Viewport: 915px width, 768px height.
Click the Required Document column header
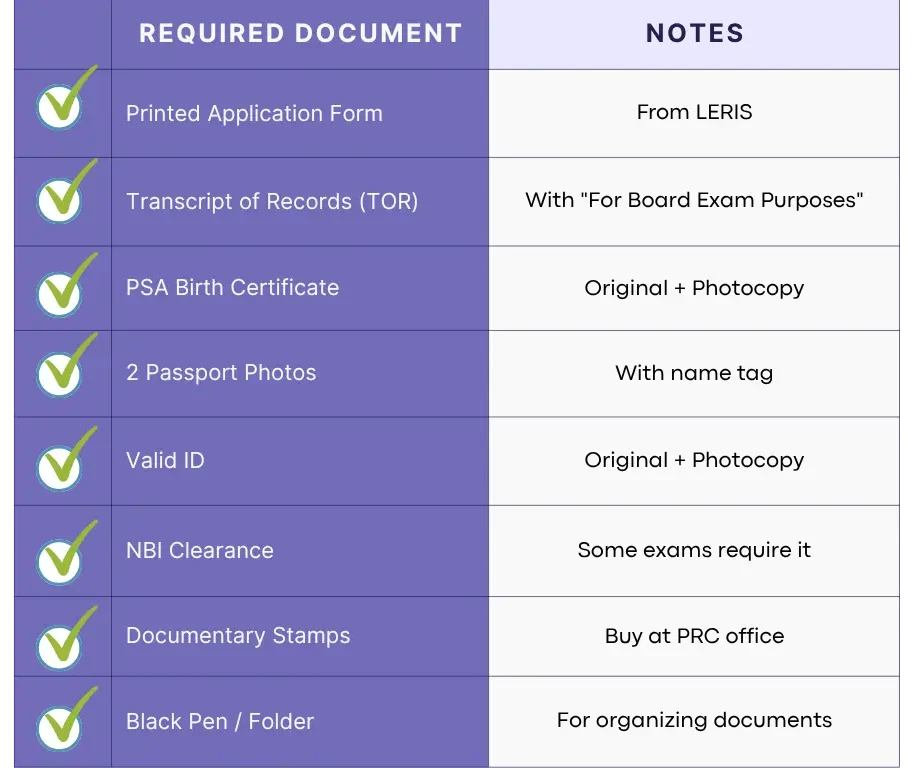[300, 34]
